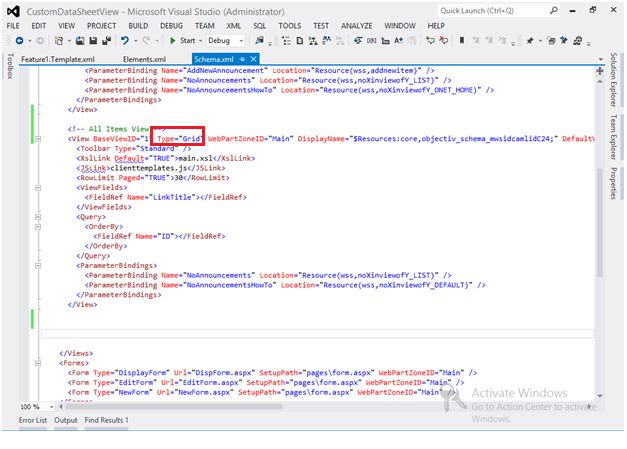Save the file with the single floppy-disk icon
The height and width of the screenshot is (449, 627).
tap(93, 40)
